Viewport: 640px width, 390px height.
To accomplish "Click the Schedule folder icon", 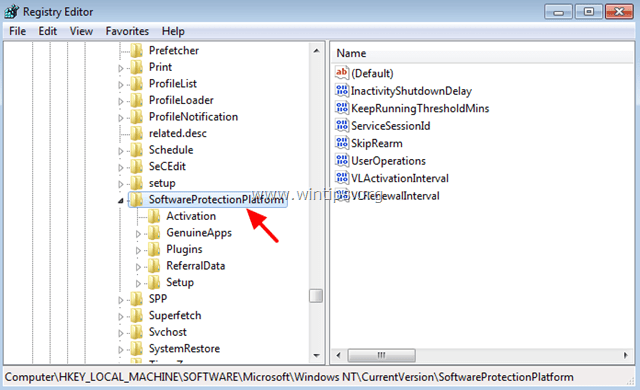I will [x=137, y=150].
